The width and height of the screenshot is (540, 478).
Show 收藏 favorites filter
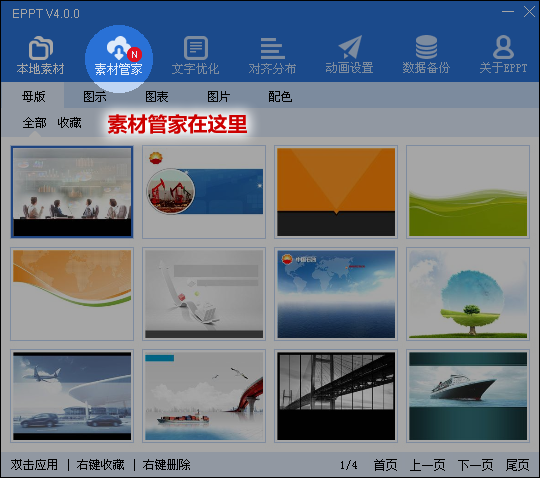[x=69, y=123]
